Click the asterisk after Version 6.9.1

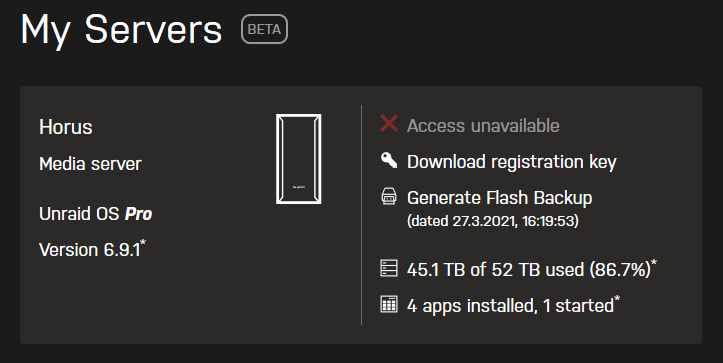143,242
